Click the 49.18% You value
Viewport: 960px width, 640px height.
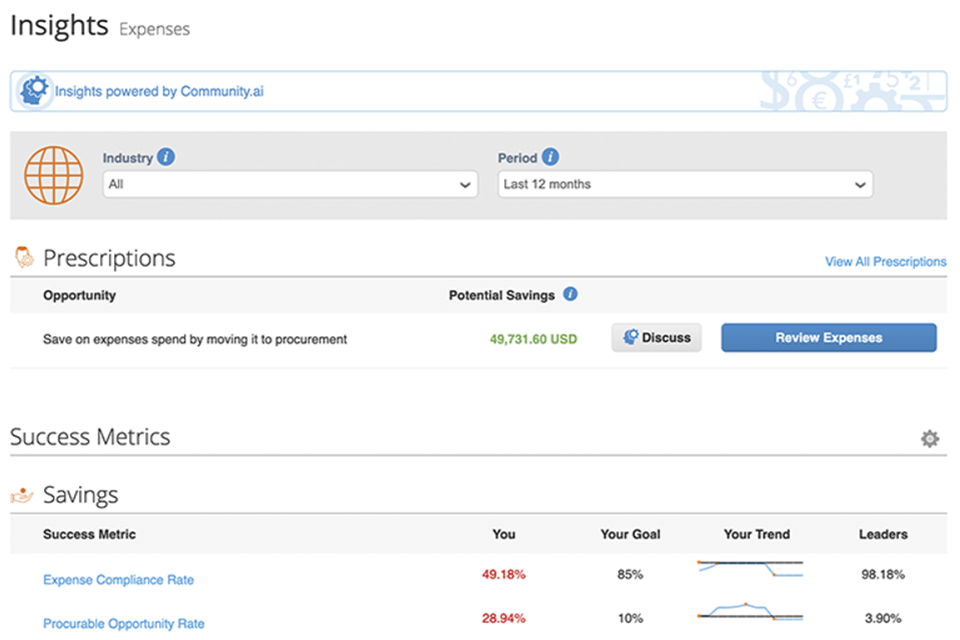(x=503, y=574)
